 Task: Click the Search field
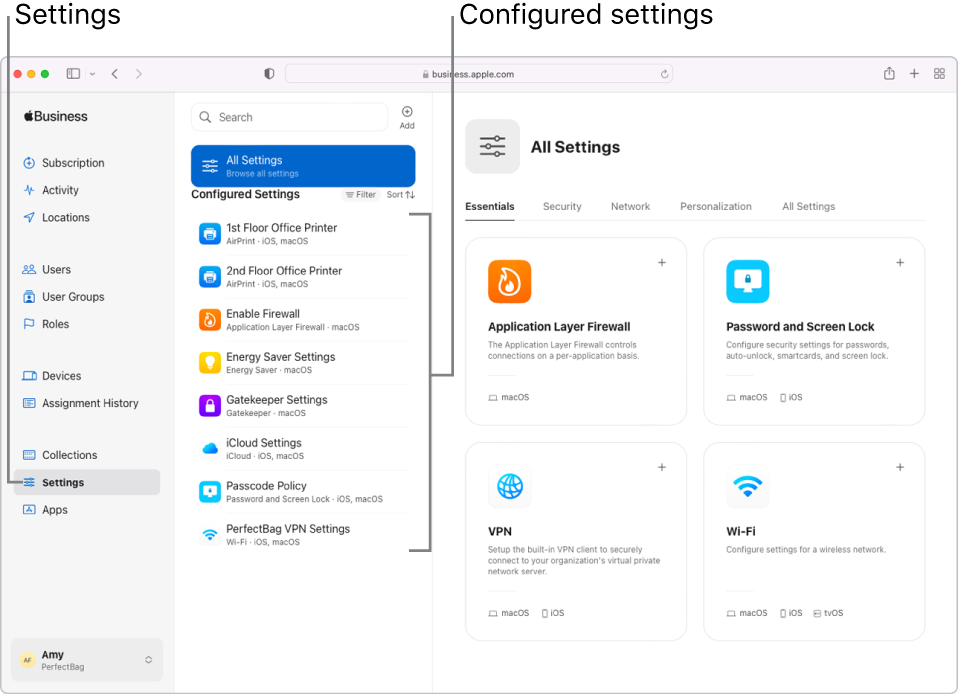pos(290,117)
